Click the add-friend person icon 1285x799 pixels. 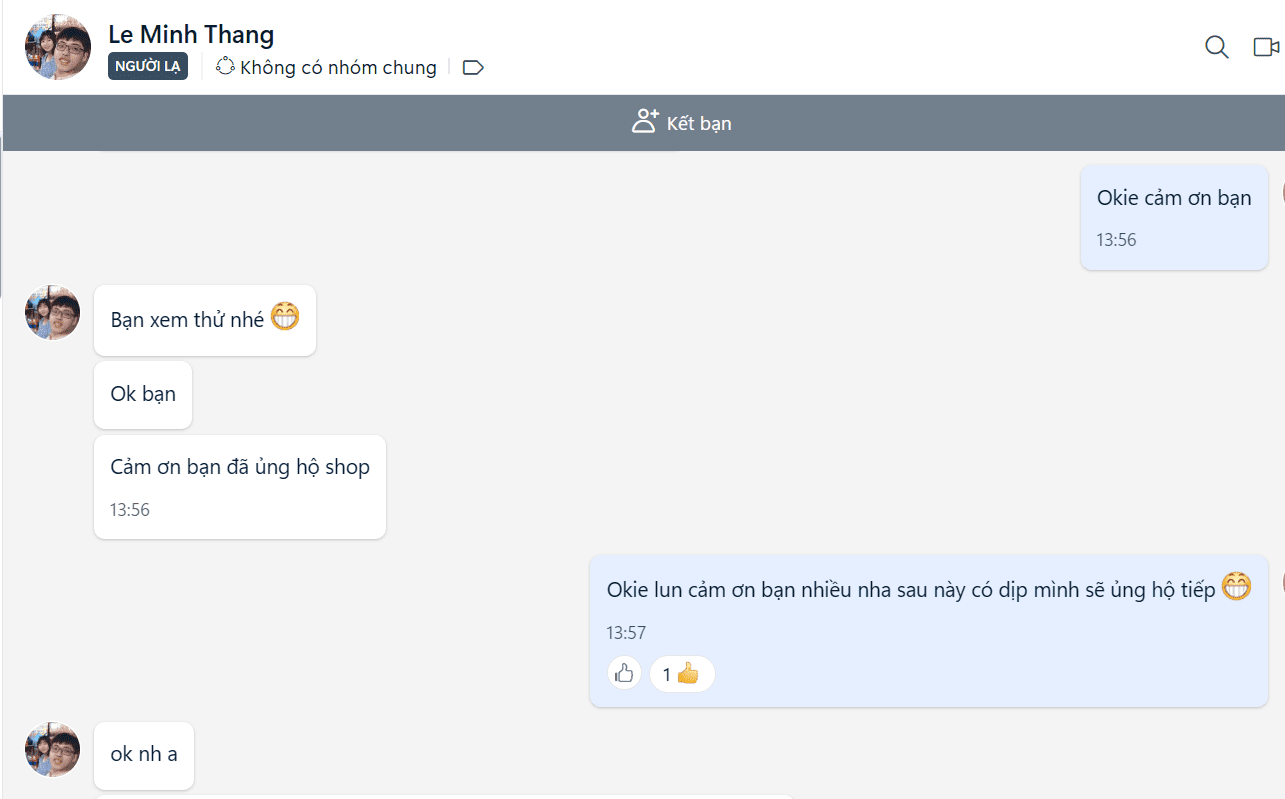point(645,122)
